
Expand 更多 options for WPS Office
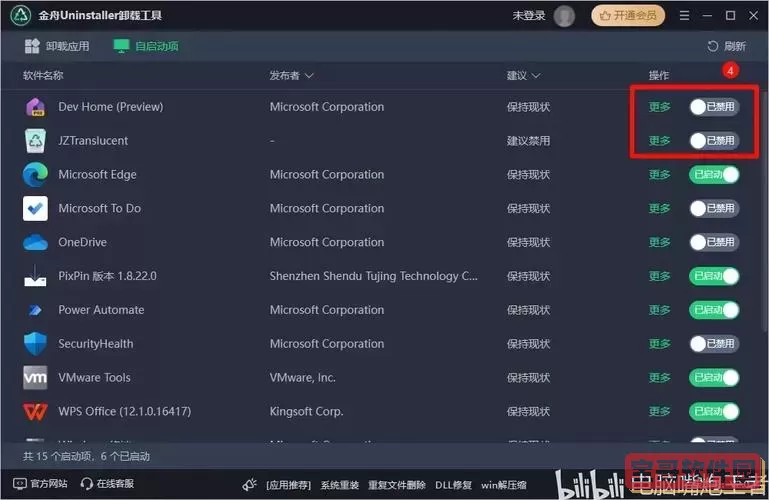click(660, 411)
